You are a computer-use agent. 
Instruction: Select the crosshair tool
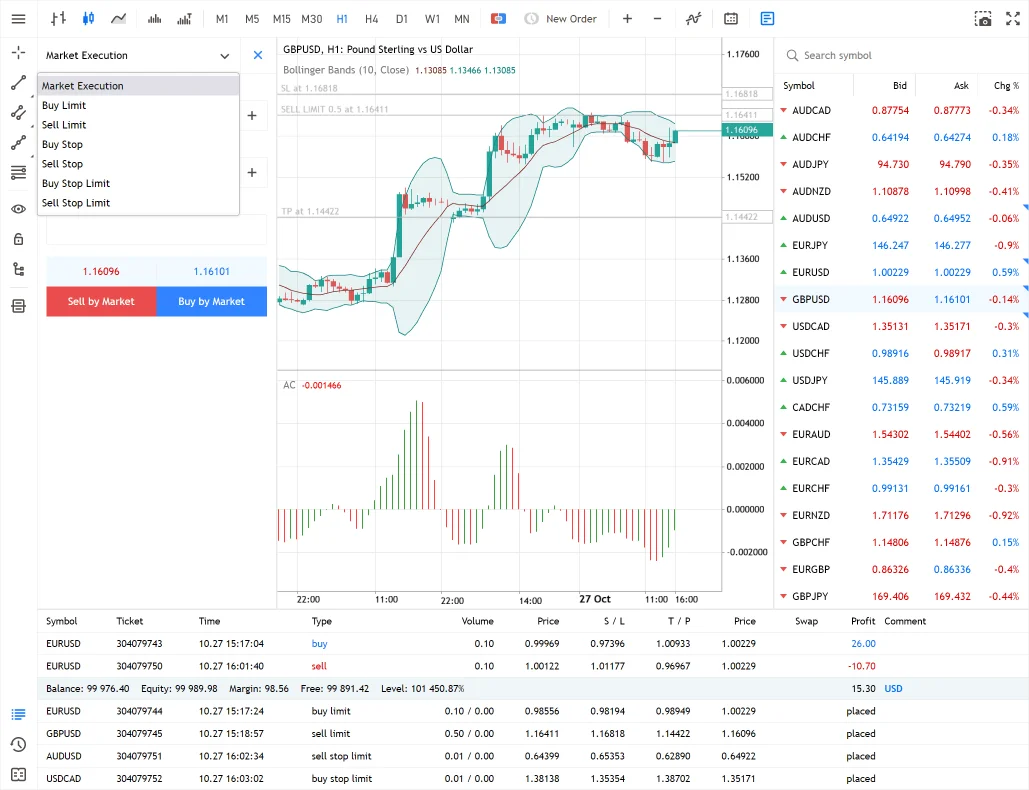tap(17, 52)
